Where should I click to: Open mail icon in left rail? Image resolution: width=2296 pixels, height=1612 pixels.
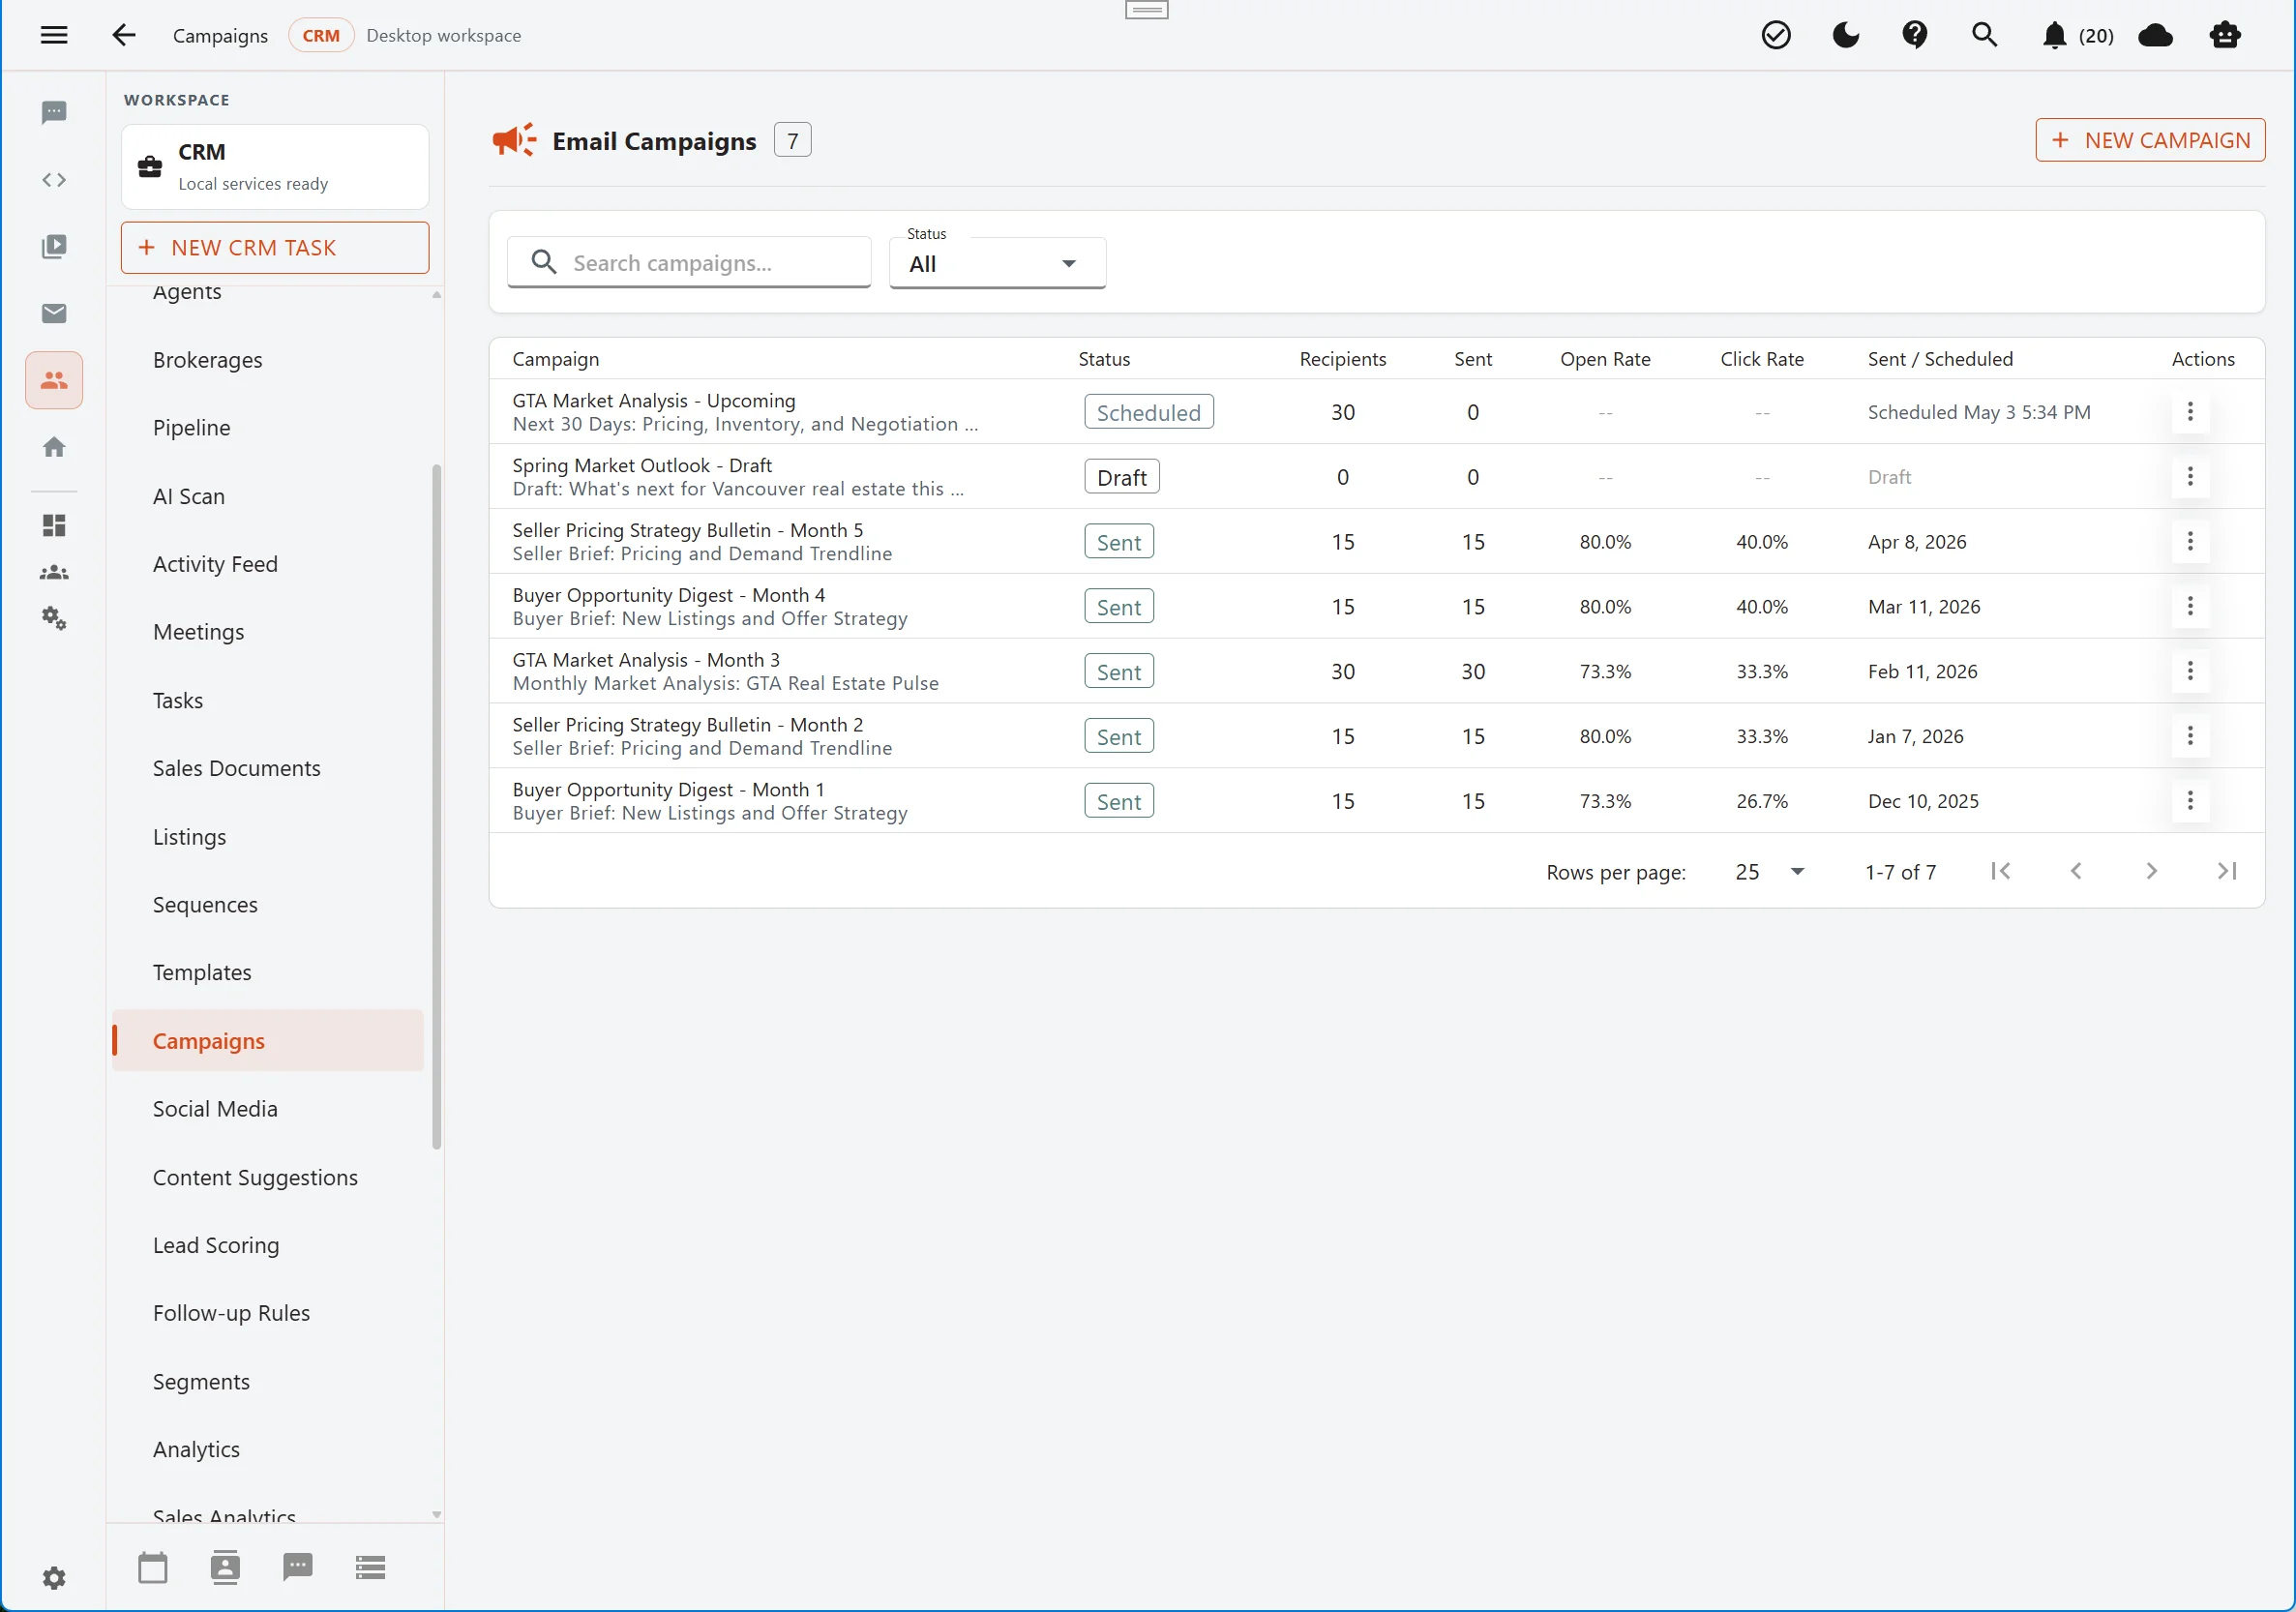[x=54, y=313]
